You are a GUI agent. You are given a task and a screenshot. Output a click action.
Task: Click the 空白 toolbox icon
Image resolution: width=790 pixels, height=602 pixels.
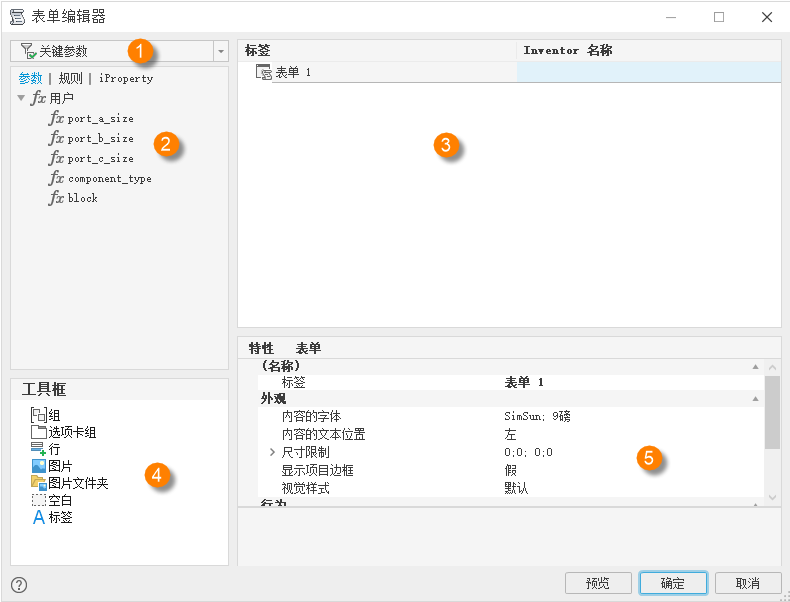[38, 500]
